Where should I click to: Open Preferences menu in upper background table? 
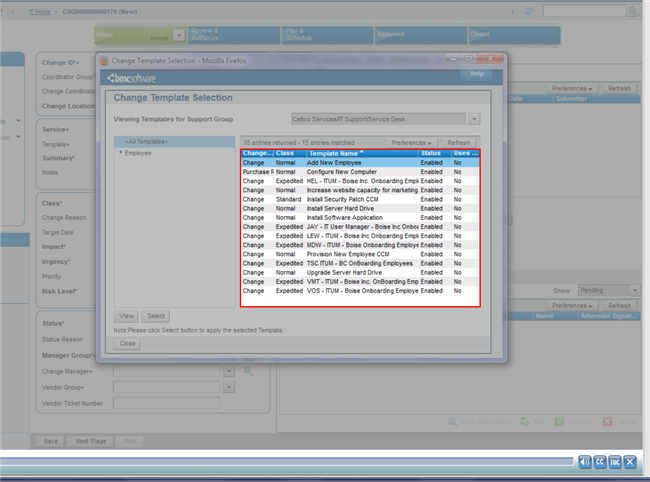[x=572, y=89]
